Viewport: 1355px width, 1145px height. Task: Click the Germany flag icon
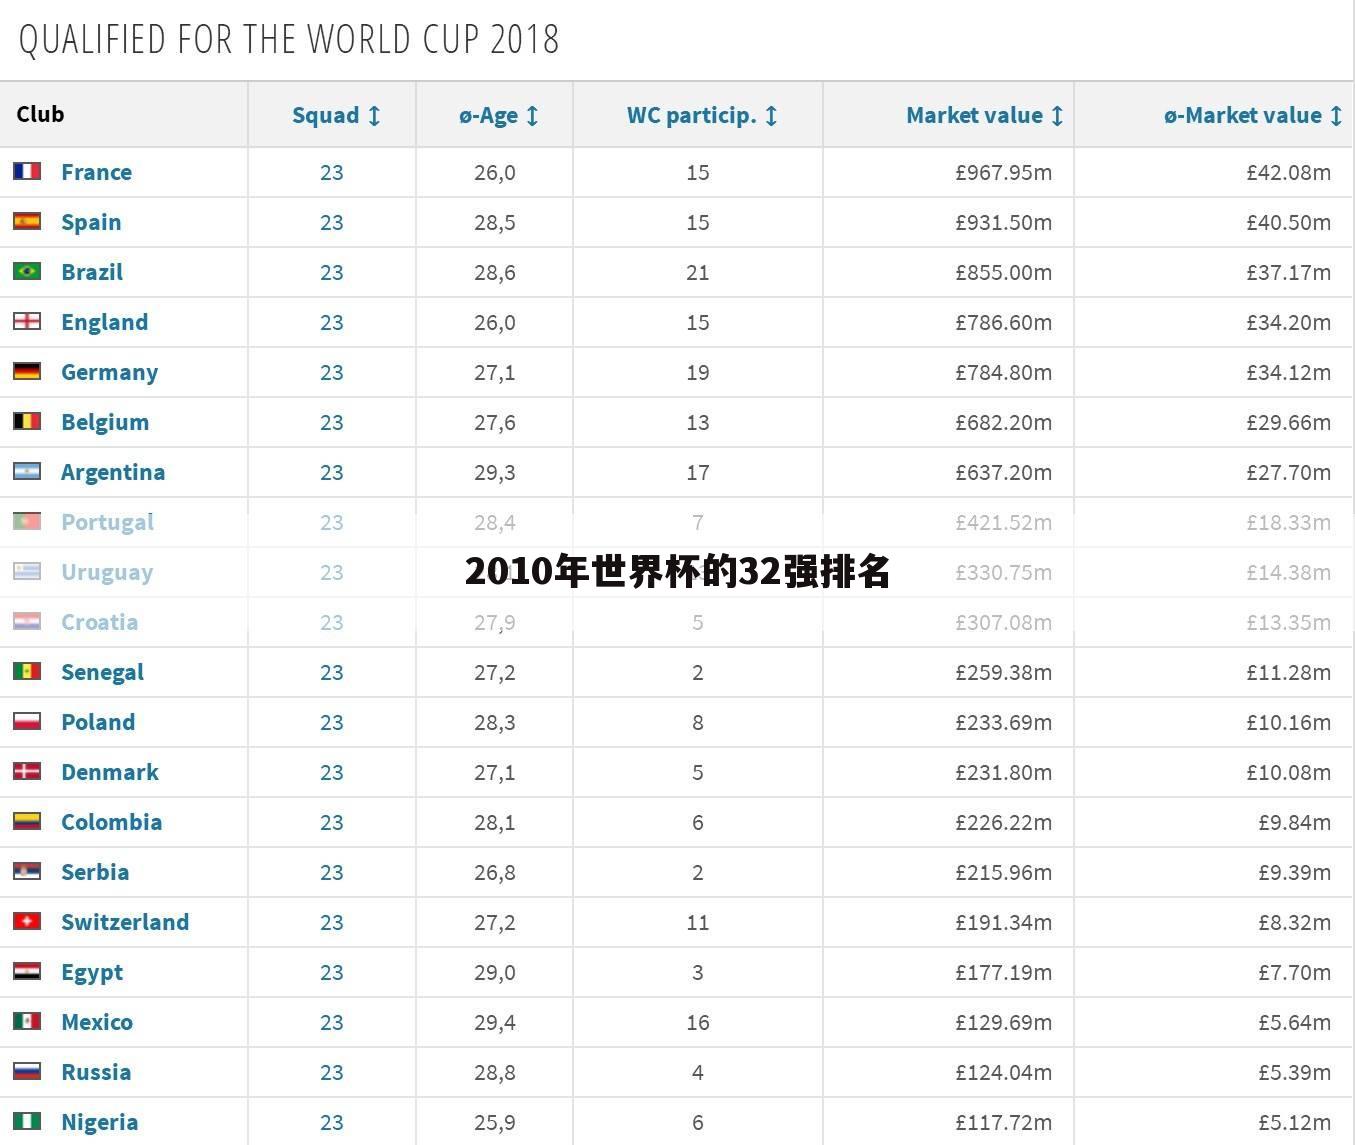[27, 371]
